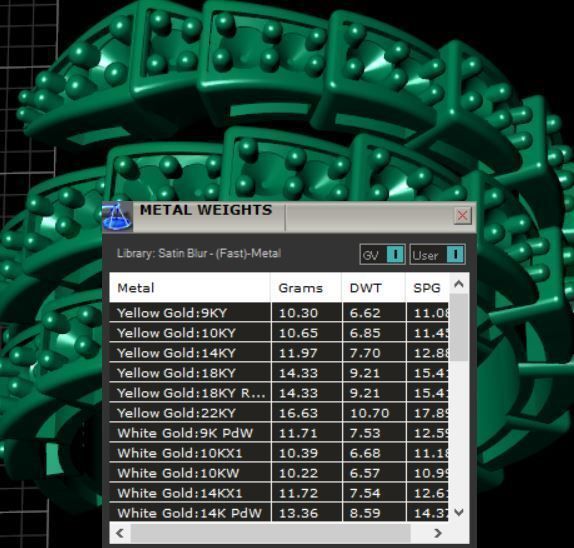
Task: Close the Metal Weights panel
Action: (462, 215)
